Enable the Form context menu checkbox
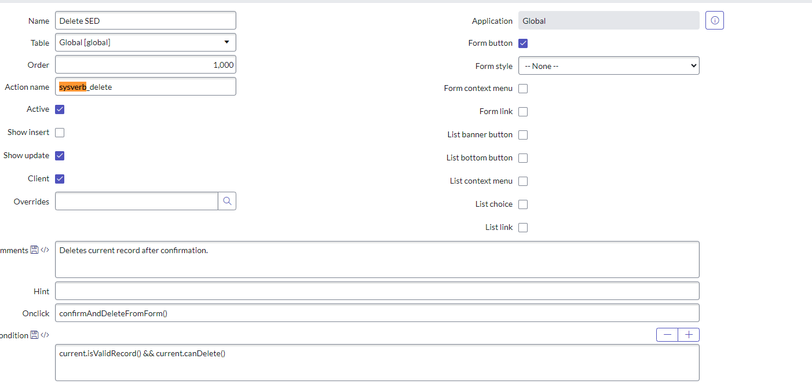This screenshot has width=812, height=384. [x=523, y=88]
